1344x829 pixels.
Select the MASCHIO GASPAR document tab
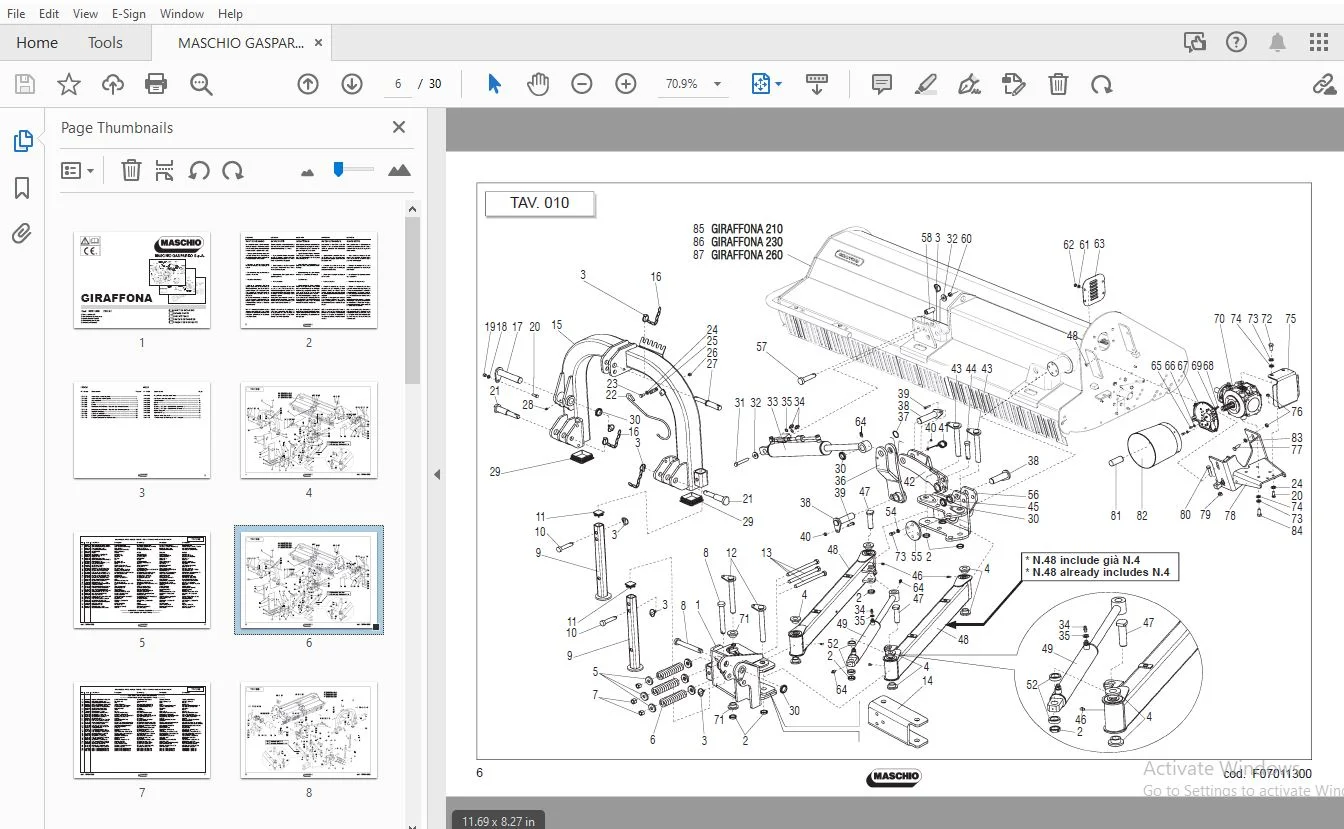point(241,43)
